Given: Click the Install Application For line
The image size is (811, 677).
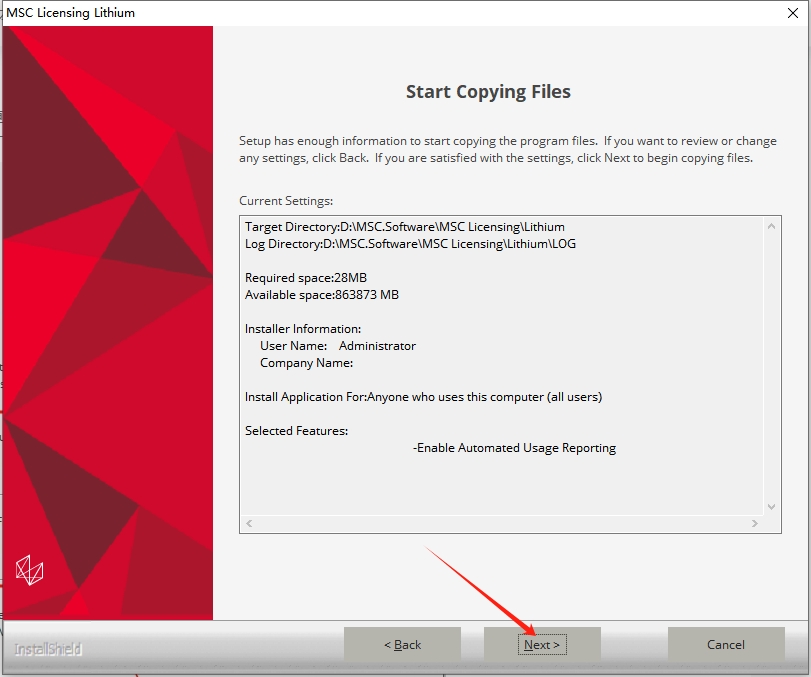Looking at the screenshot, I should click(x=423, y=397).
